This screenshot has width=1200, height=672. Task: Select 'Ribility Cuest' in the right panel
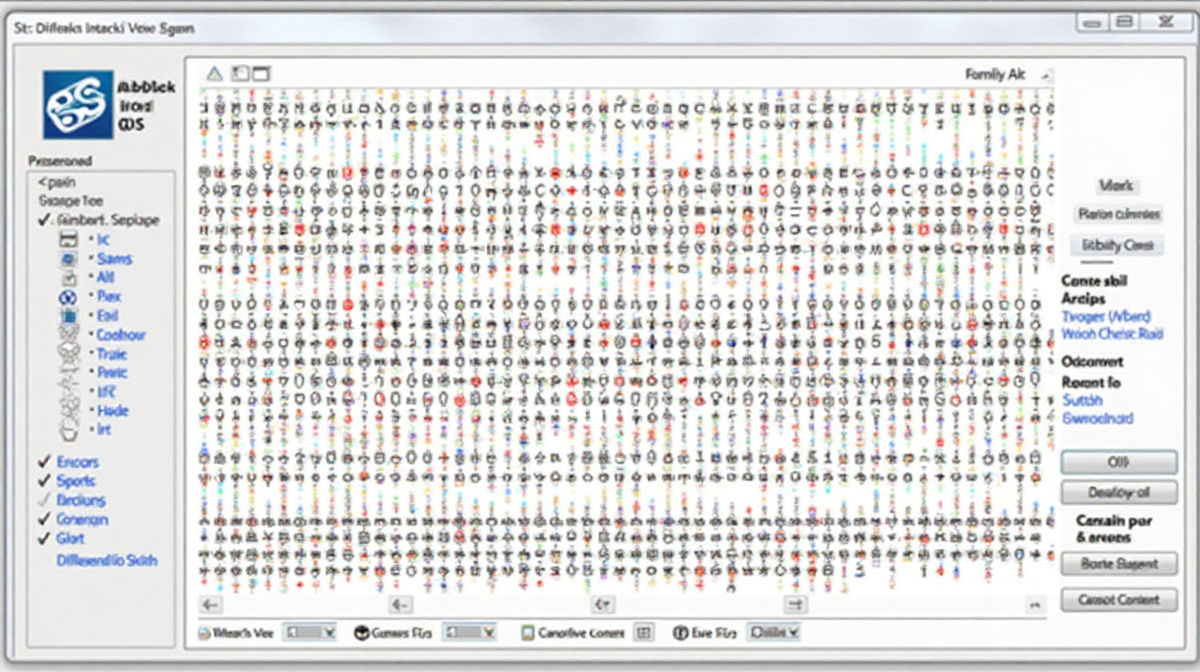click(x=1117, y=245)
